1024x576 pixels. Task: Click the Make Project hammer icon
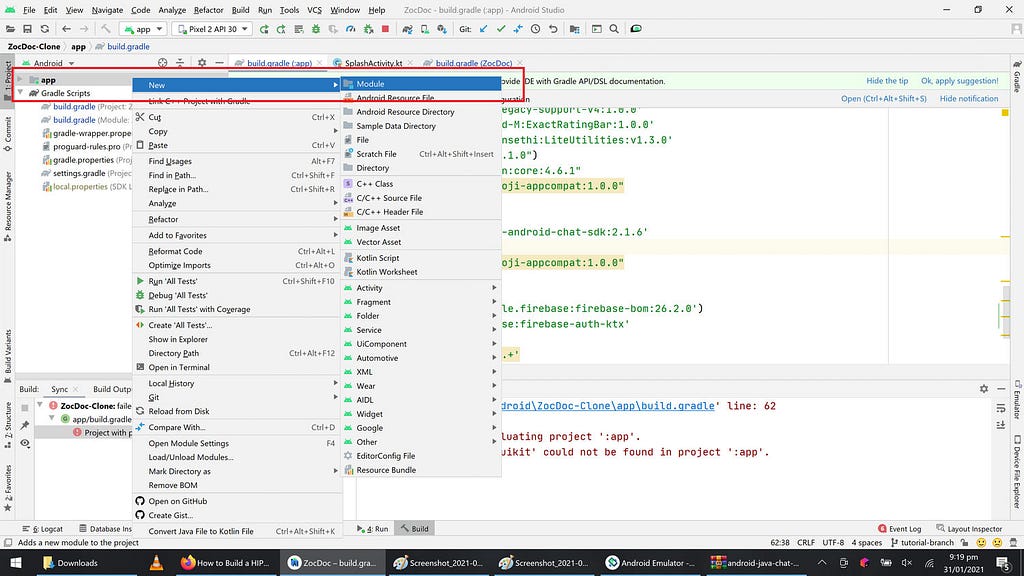[106, 29]
